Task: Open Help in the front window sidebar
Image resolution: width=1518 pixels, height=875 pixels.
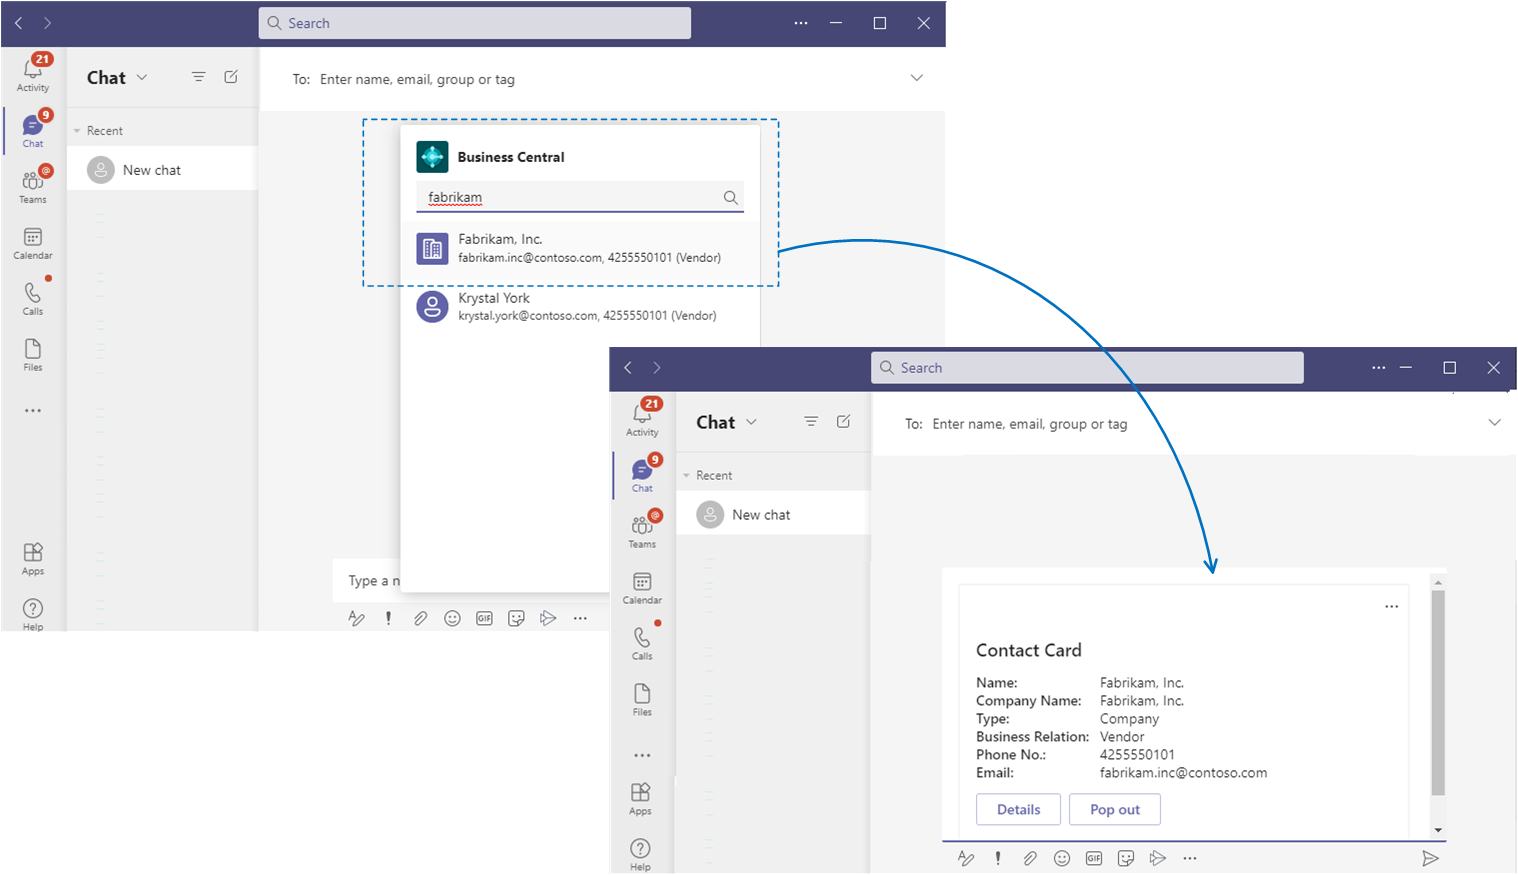Action: click(x=641, y=854)
